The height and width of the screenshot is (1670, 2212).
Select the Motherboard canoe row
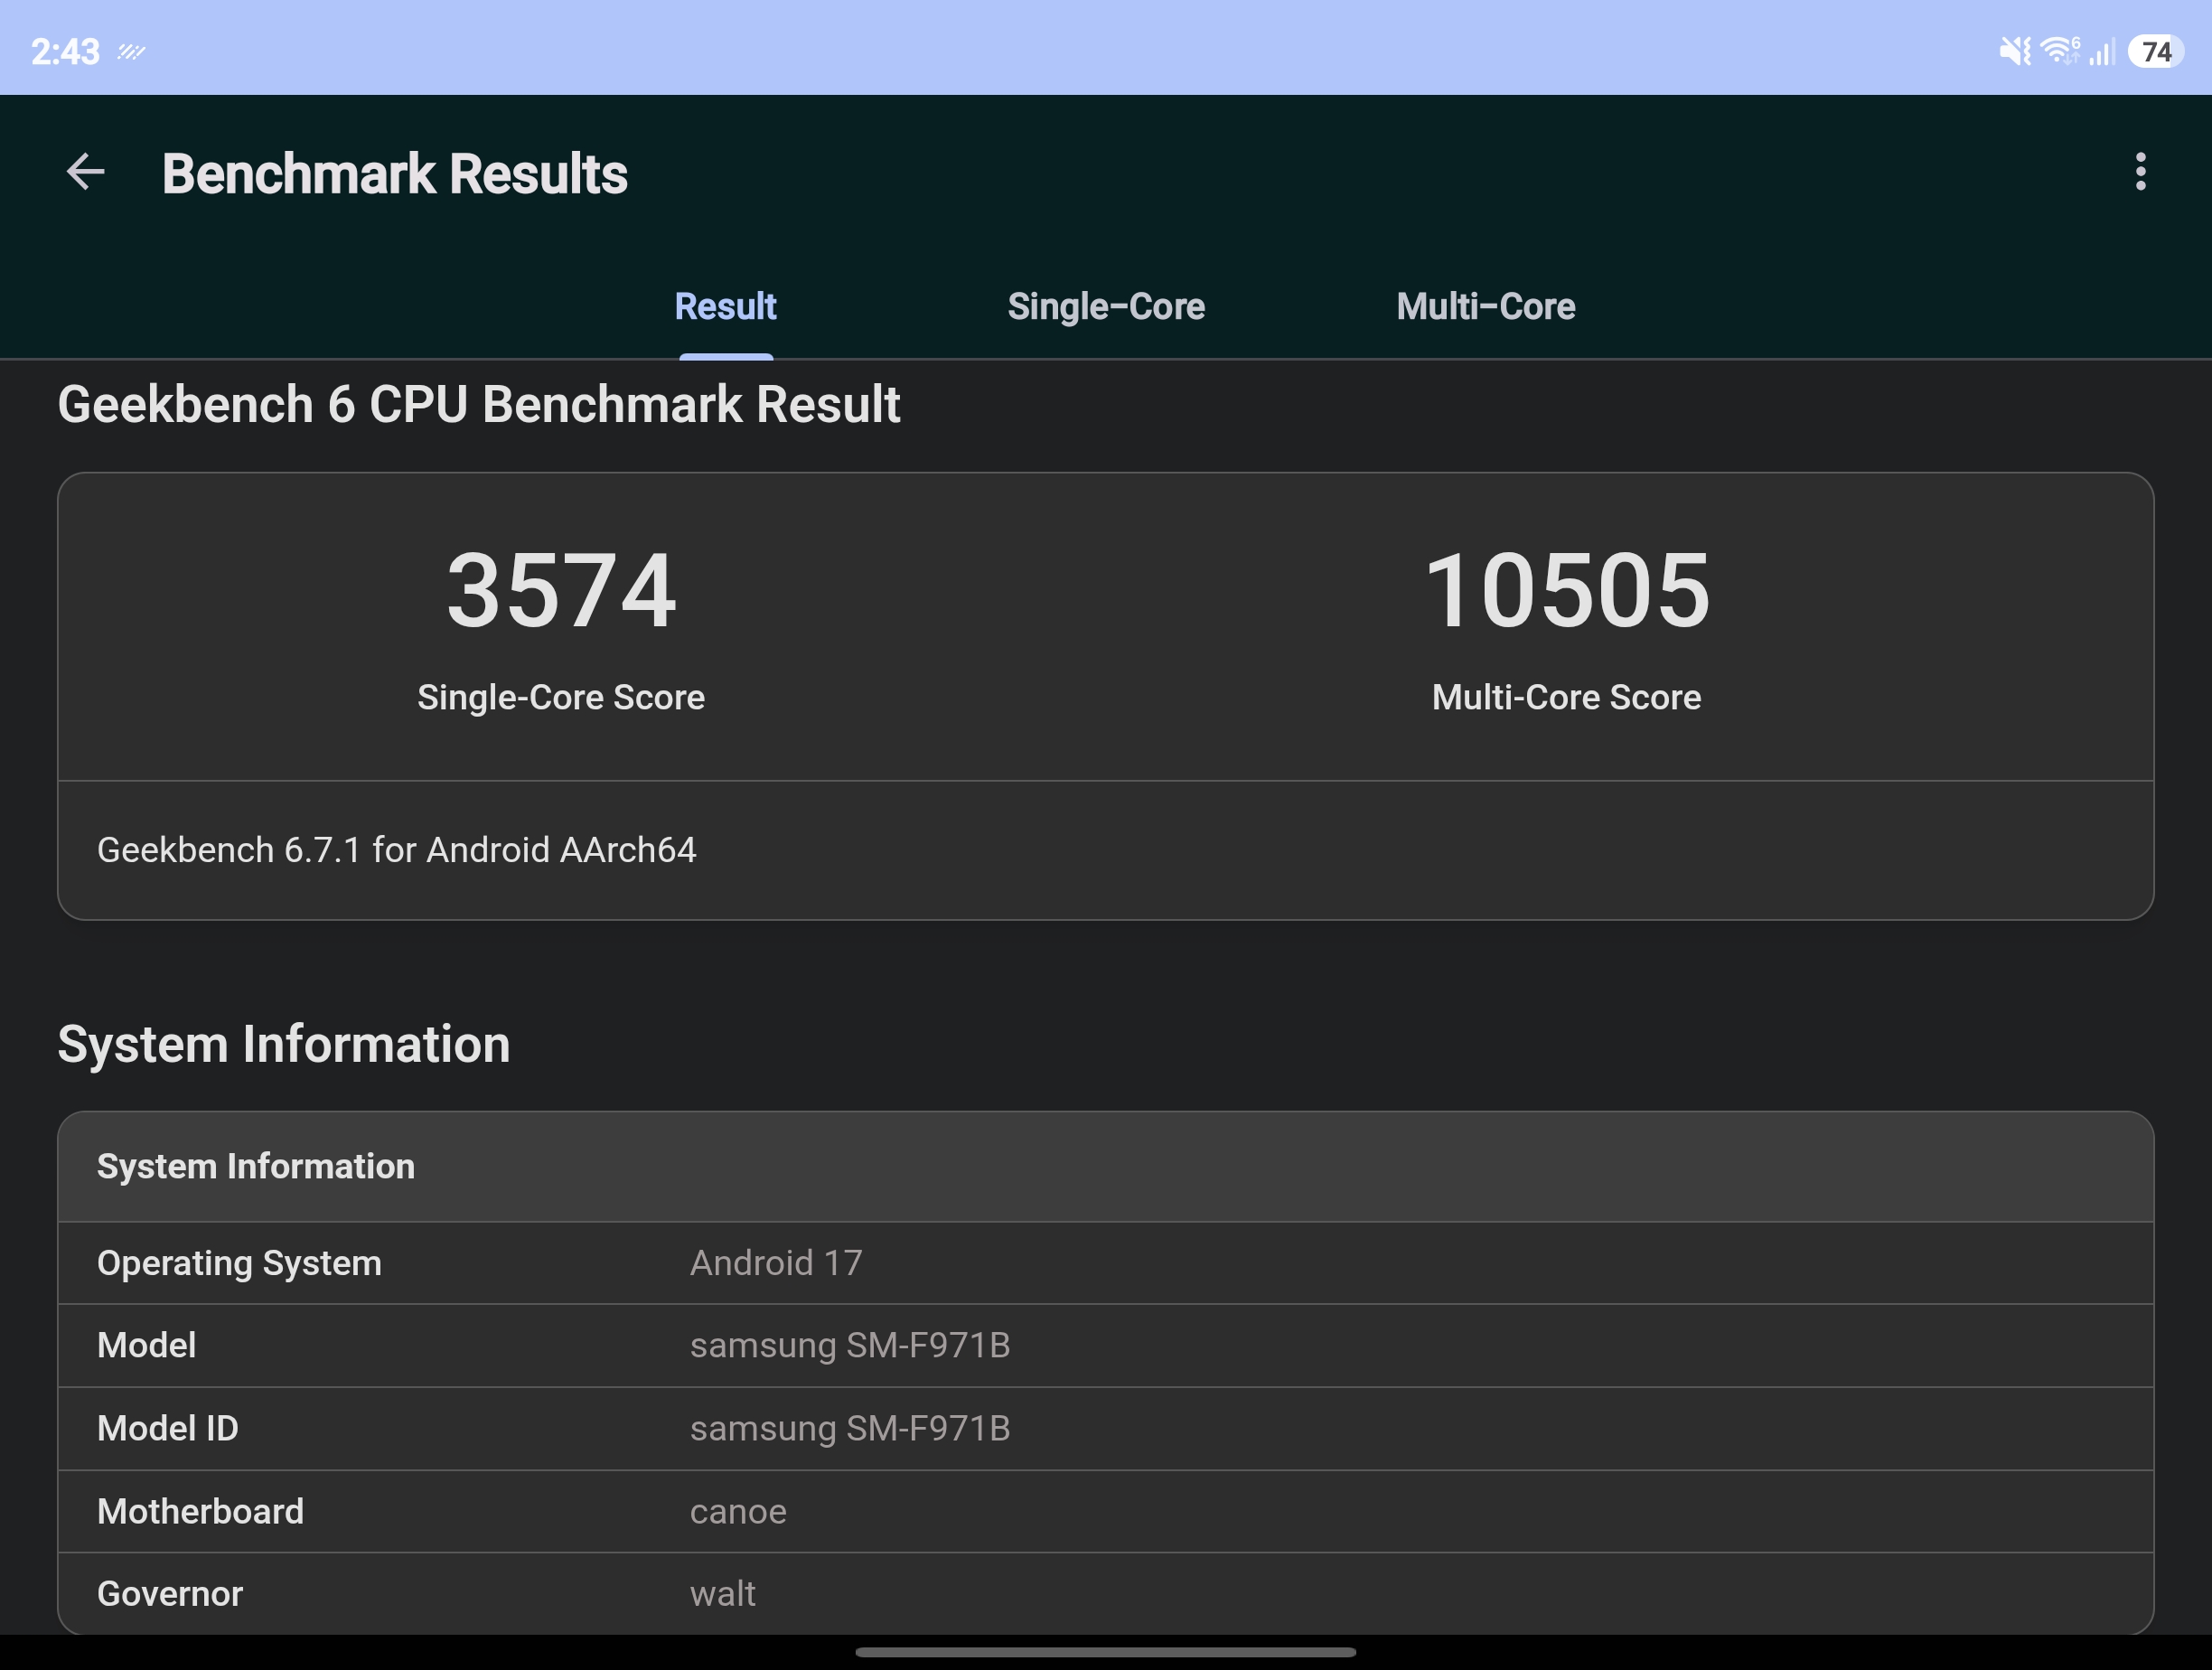click(x=1106, y=1511)
